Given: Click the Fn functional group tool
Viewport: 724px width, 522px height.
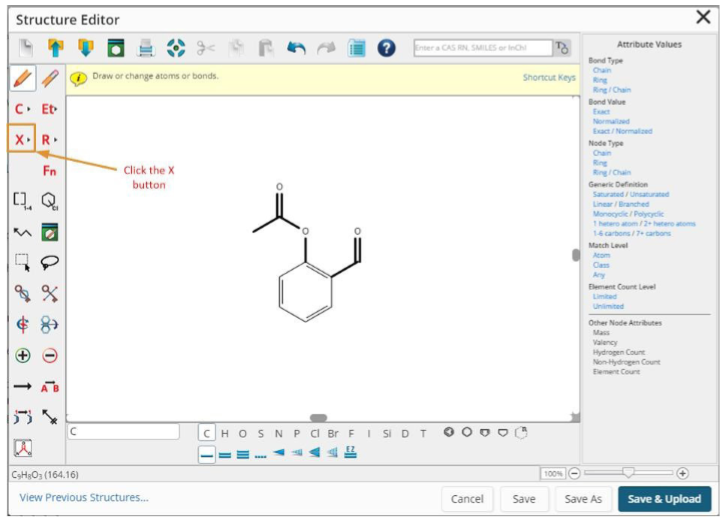Looking at the screenshot, I should (x=49, y=171).
